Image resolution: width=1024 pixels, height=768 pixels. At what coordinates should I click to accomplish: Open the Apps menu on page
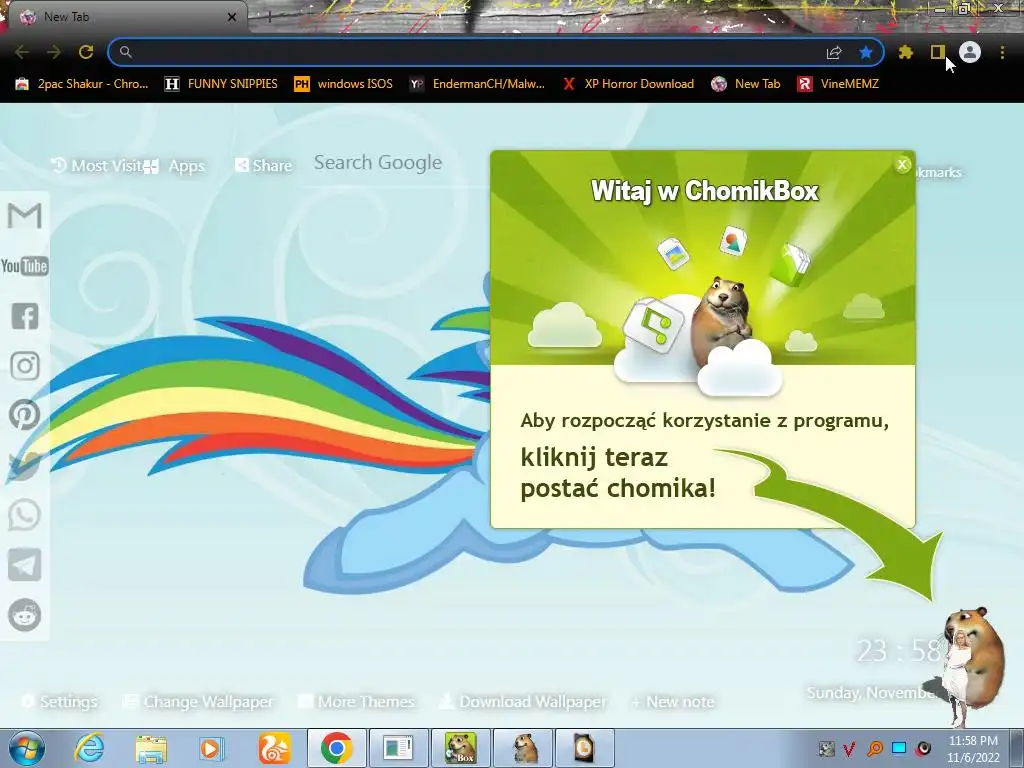click(175, 166)
